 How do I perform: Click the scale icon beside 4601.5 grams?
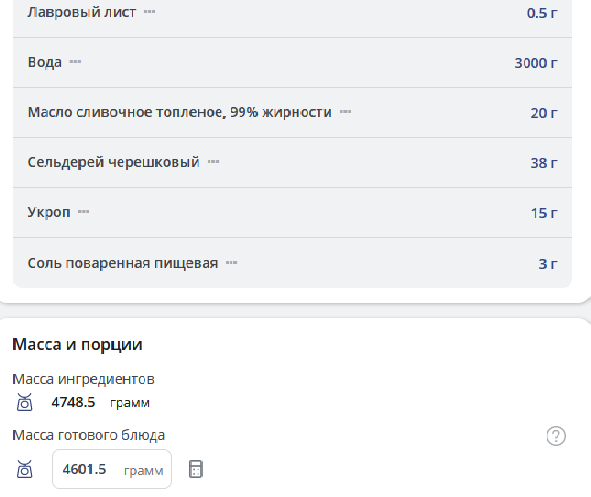click(x=24, y=469)
